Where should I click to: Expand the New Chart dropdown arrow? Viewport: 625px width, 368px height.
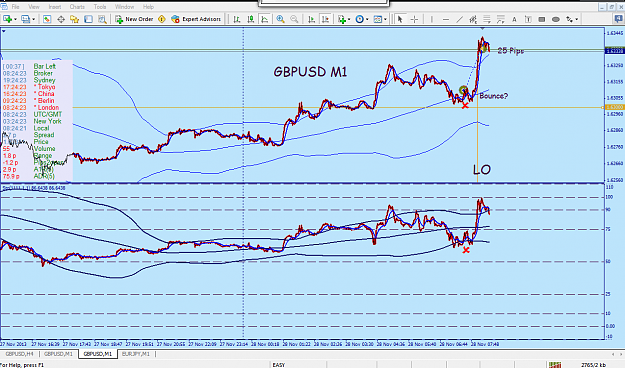click(15, 19)
